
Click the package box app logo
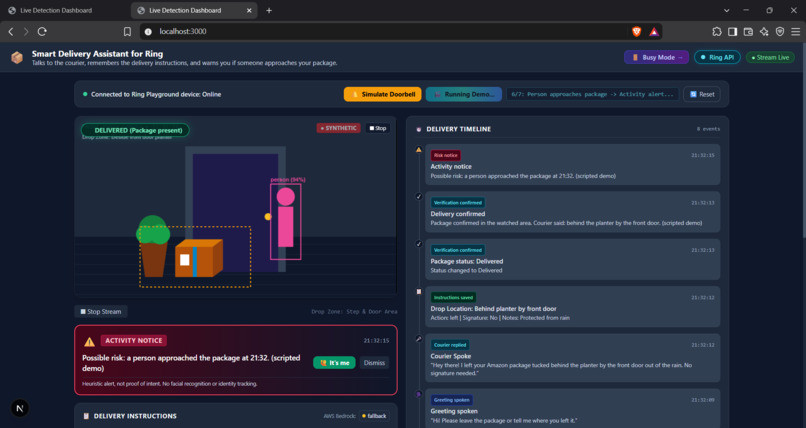(x=17, y=58)
